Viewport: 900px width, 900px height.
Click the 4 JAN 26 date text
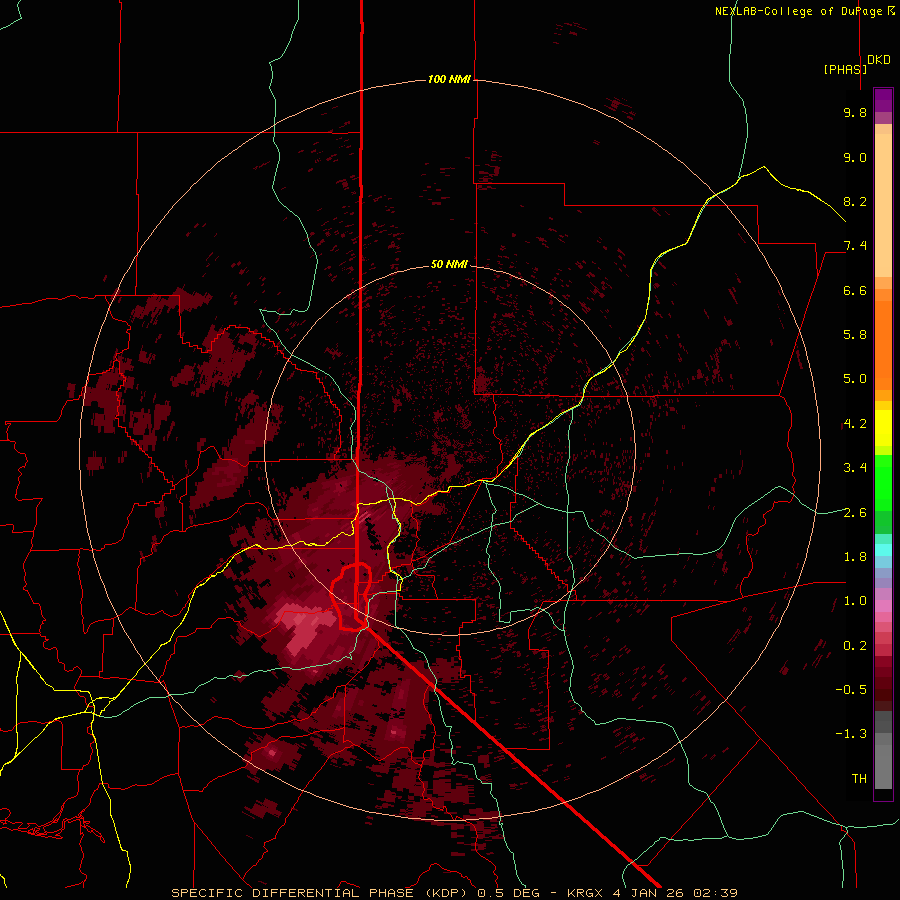click(649, 893)
